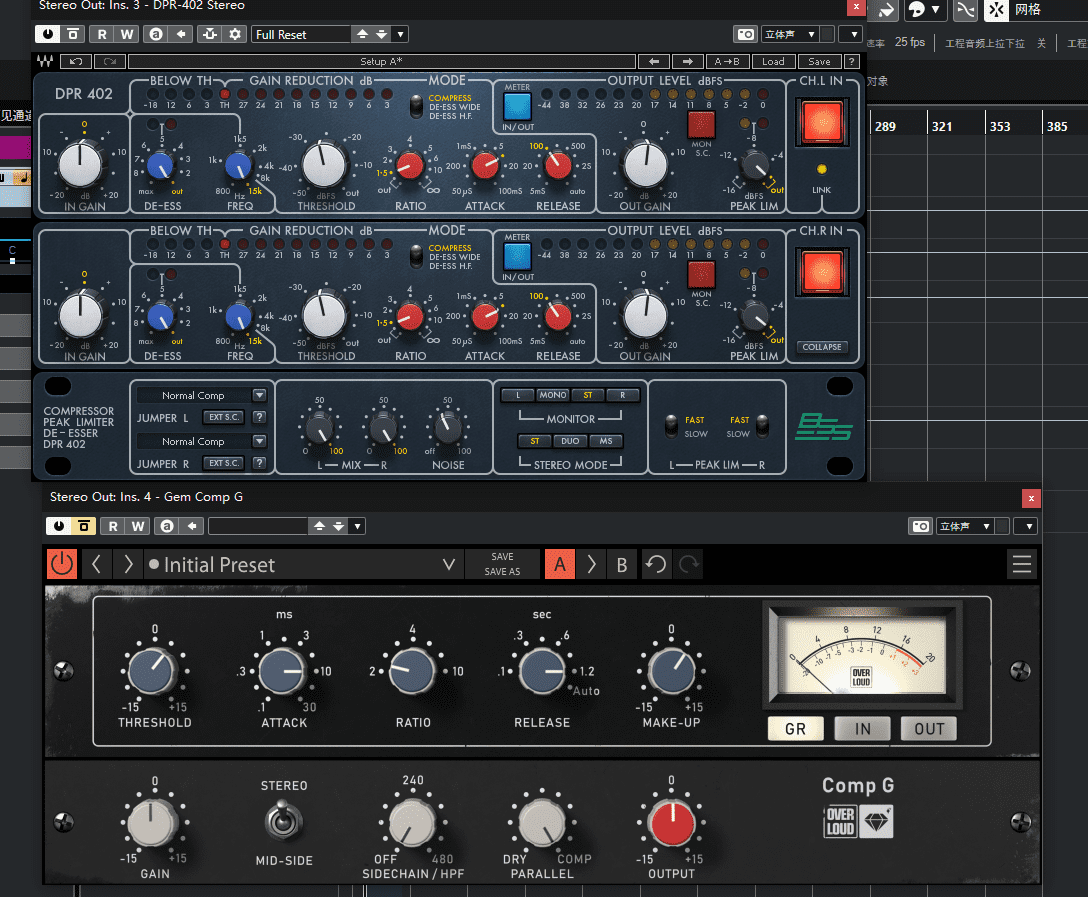Click Comp G RATIO knob

(412, 671)
